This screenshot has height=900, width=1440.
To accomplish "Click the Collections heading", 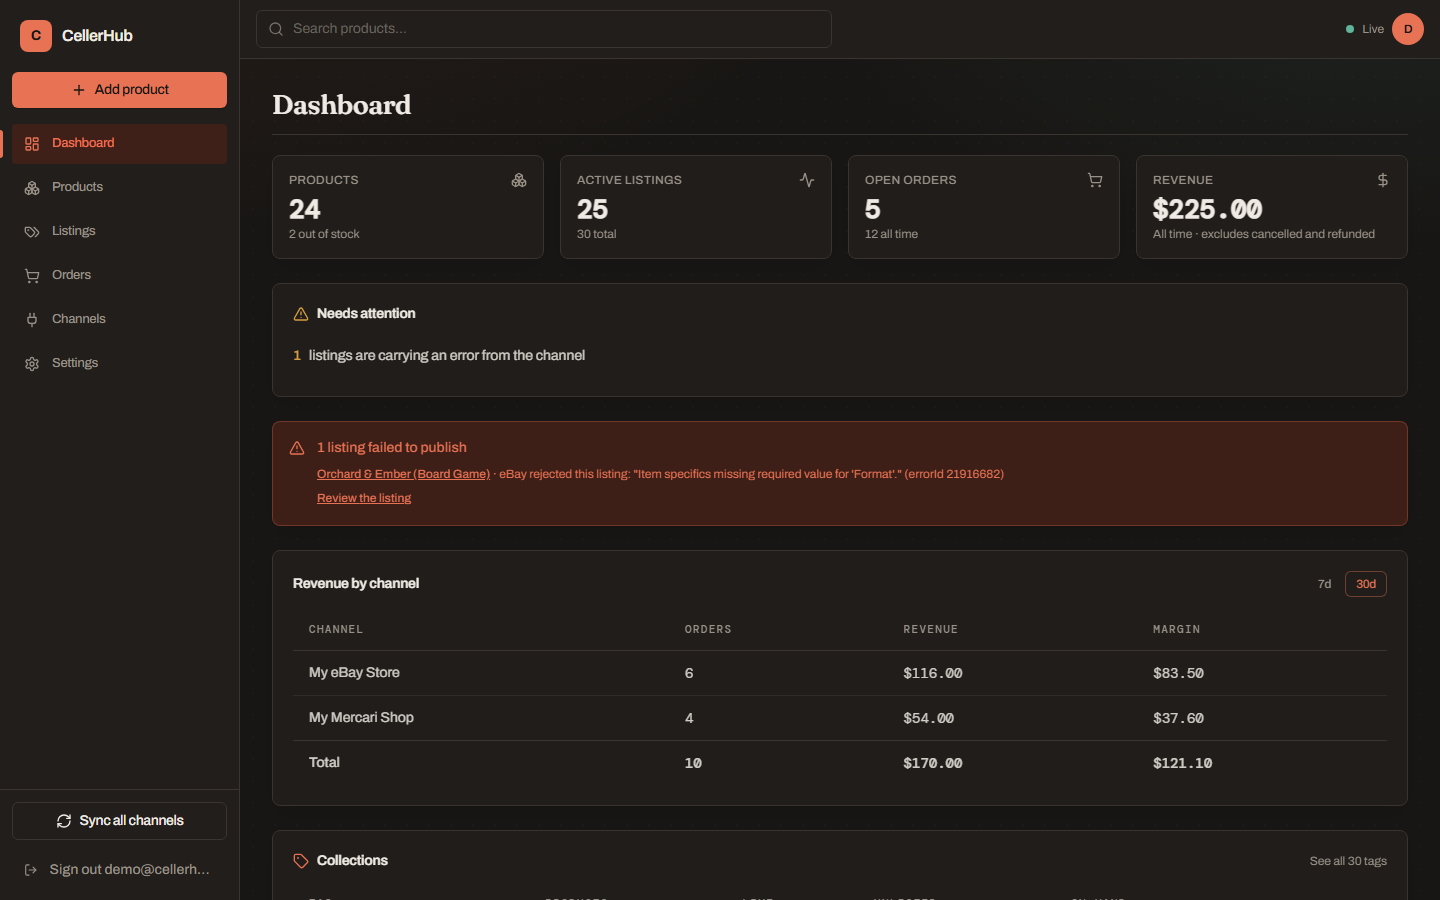I will click(x=352, y=861).
